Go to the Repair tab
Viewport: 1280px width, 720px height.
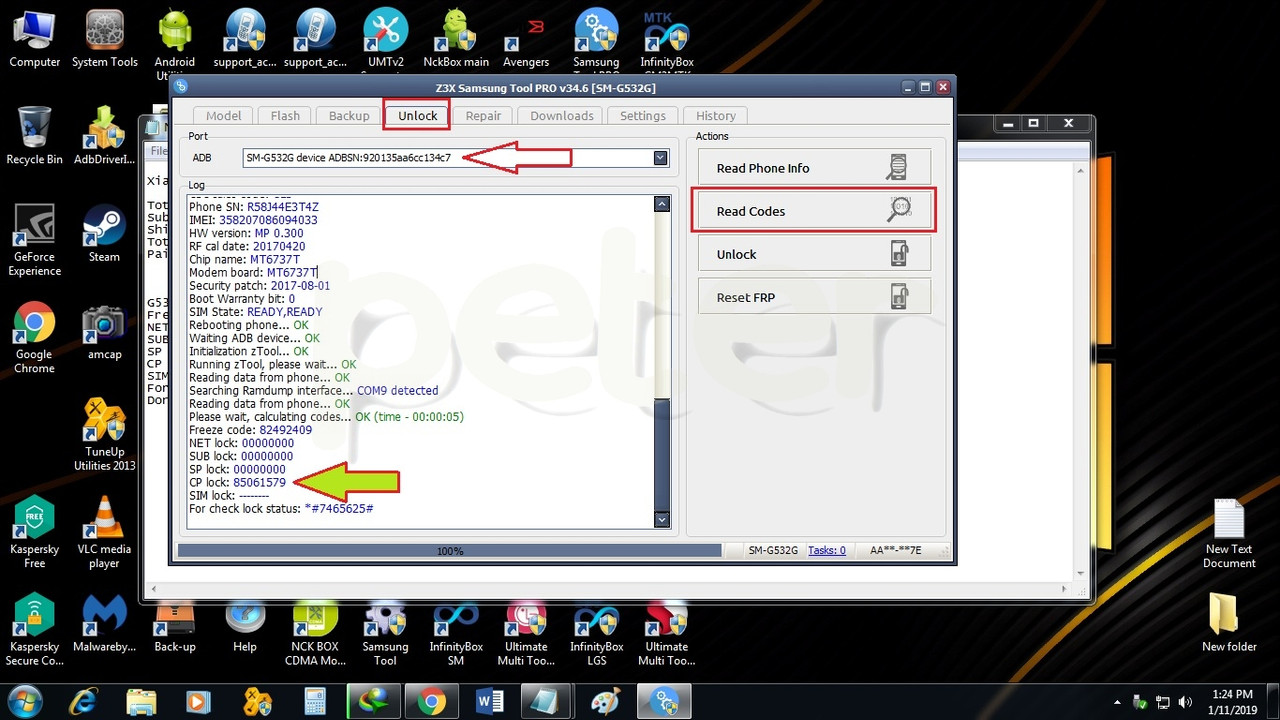(483, 116)
